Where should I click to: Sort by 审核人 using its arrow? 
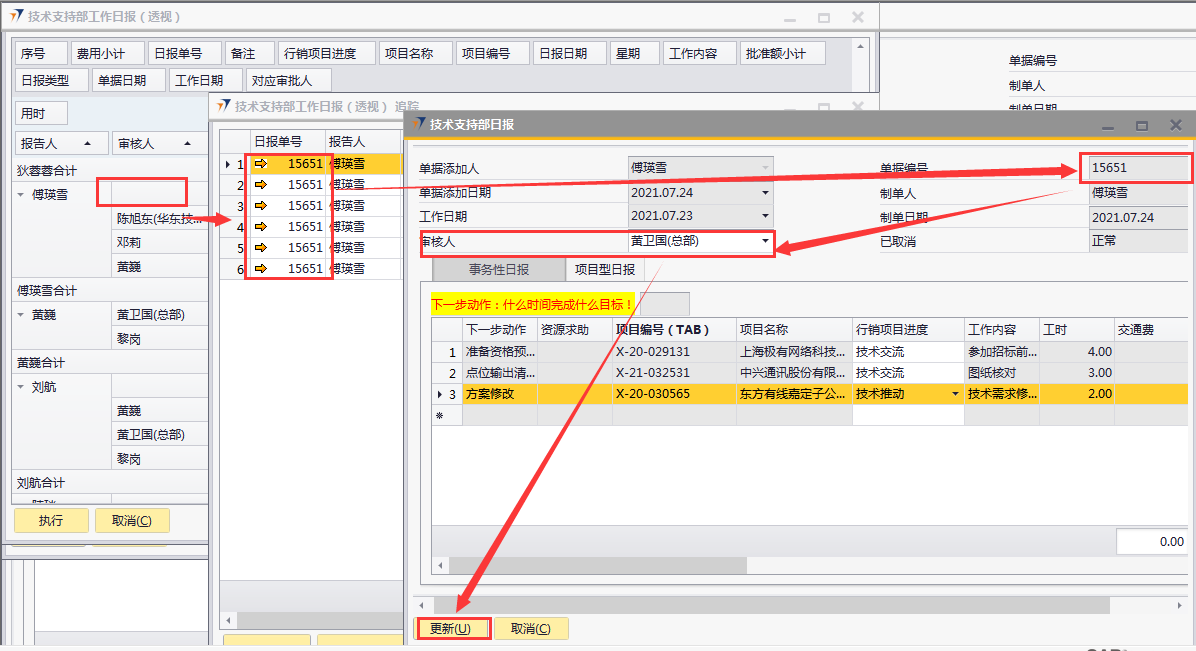(x=178, y=144)
